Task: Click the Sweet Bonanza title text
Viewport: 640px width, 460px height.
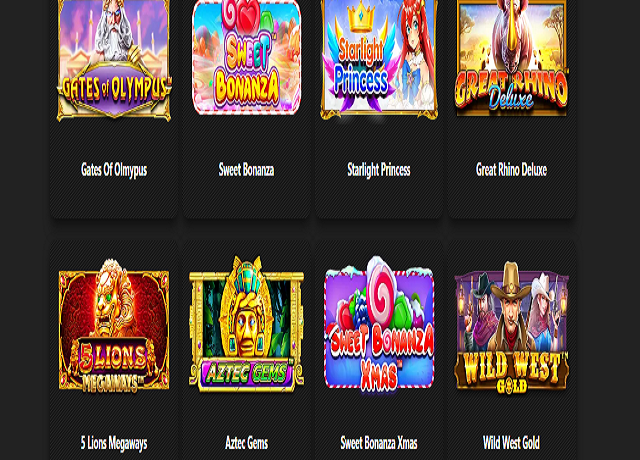Action: 246,169
